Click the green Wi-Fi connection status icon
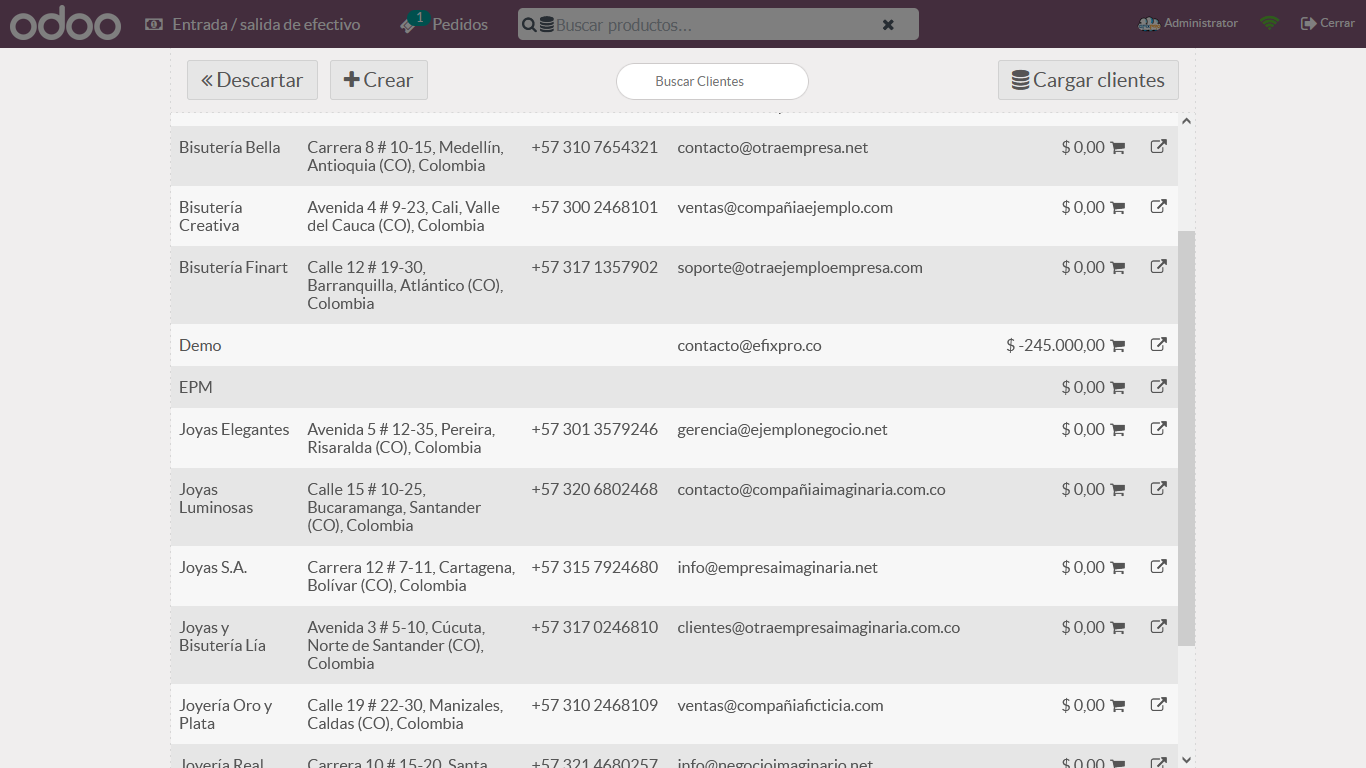The image size is (1366, 768). [1269, 23]
